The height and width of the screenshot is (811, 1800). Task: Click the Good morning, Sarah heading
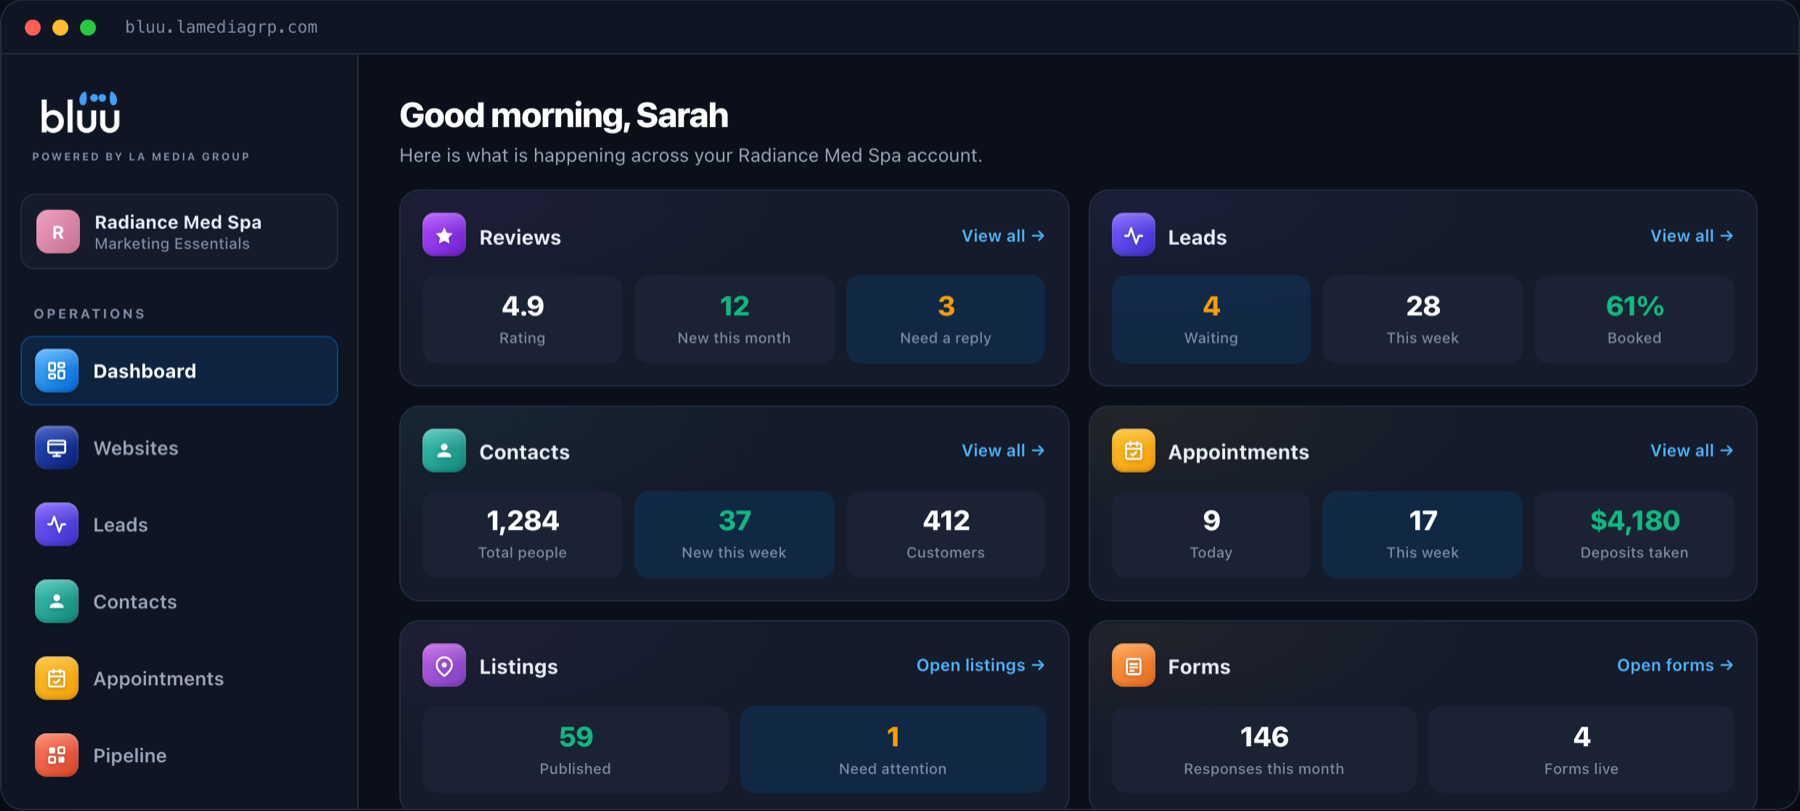click(x=564, y=115)
